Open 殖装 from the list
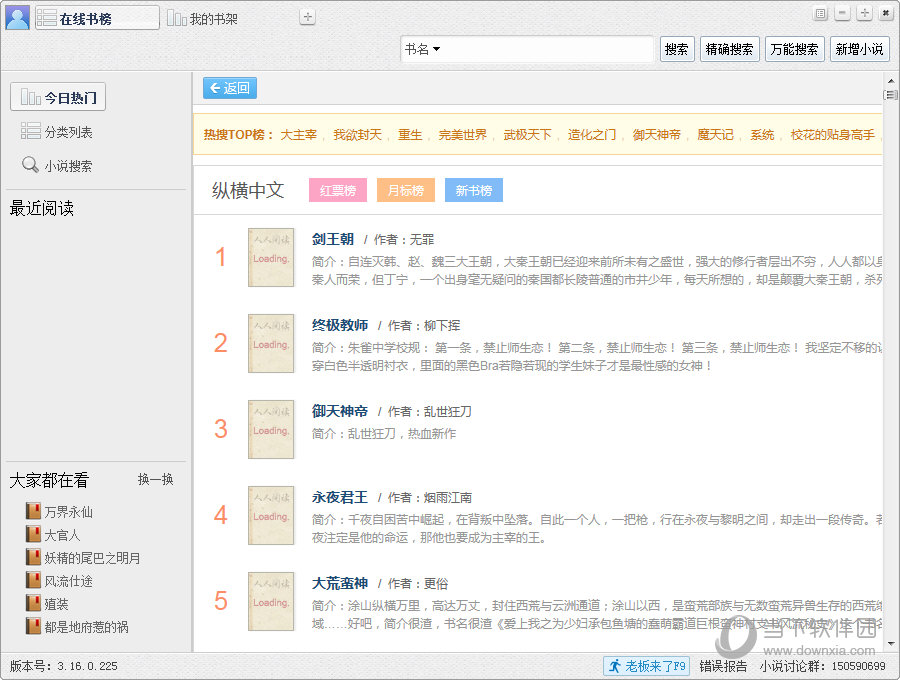The height and width of the screenshot is (680, 900). point(56,604)
